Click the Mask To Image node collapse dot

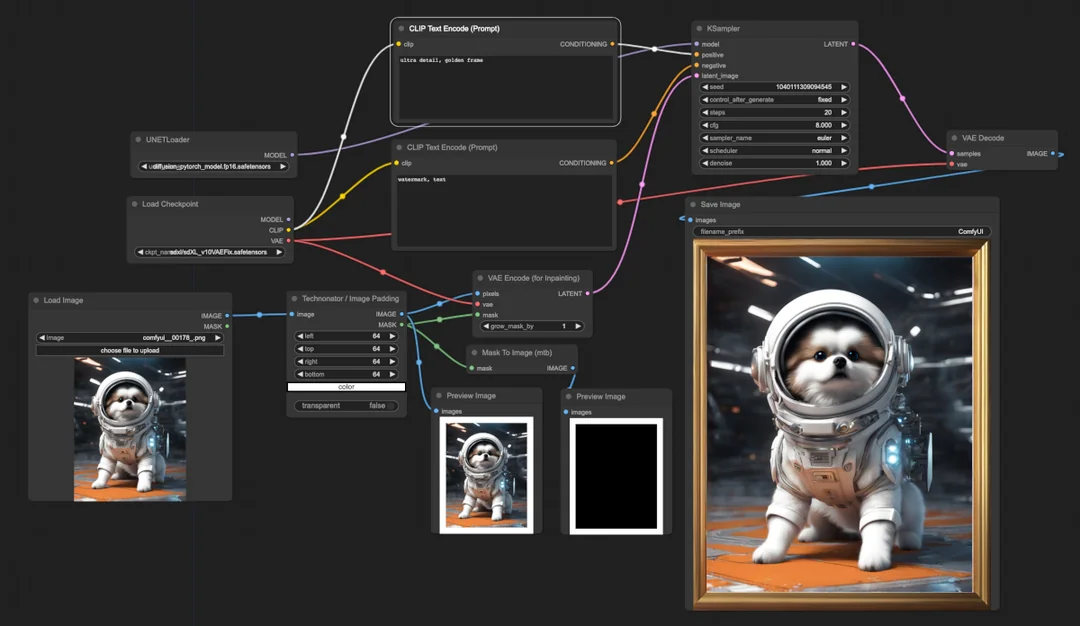(x=475, y=352)
